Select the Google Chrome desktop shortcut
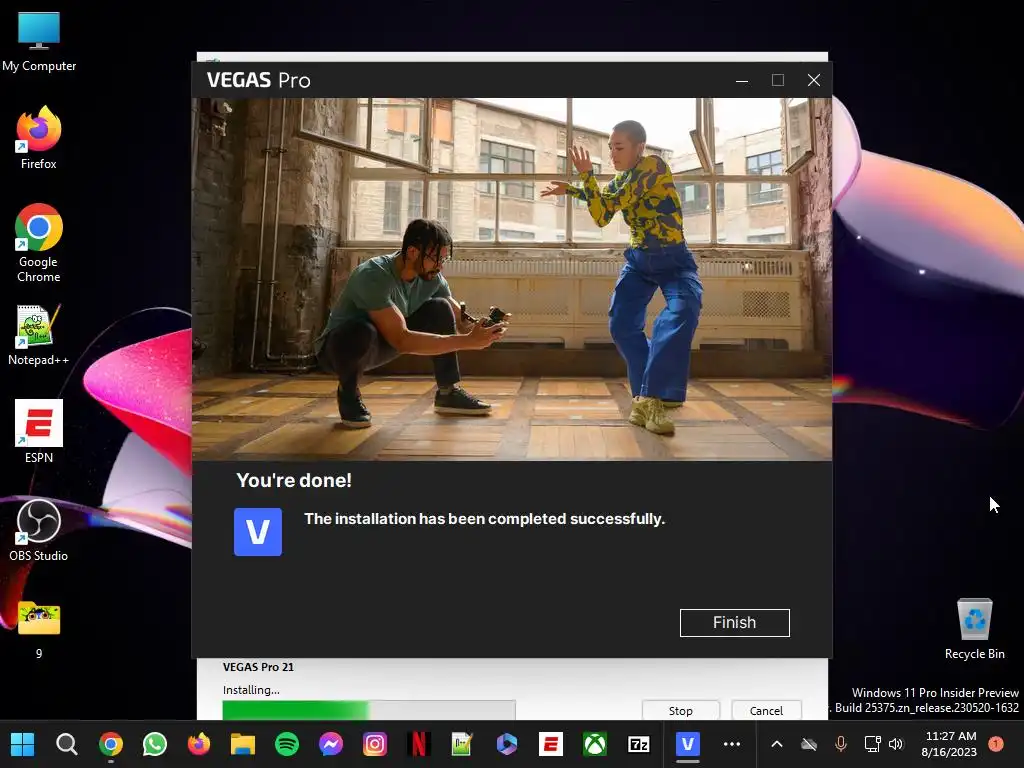This screenshot has width=1024, height=768. point(39,243)
